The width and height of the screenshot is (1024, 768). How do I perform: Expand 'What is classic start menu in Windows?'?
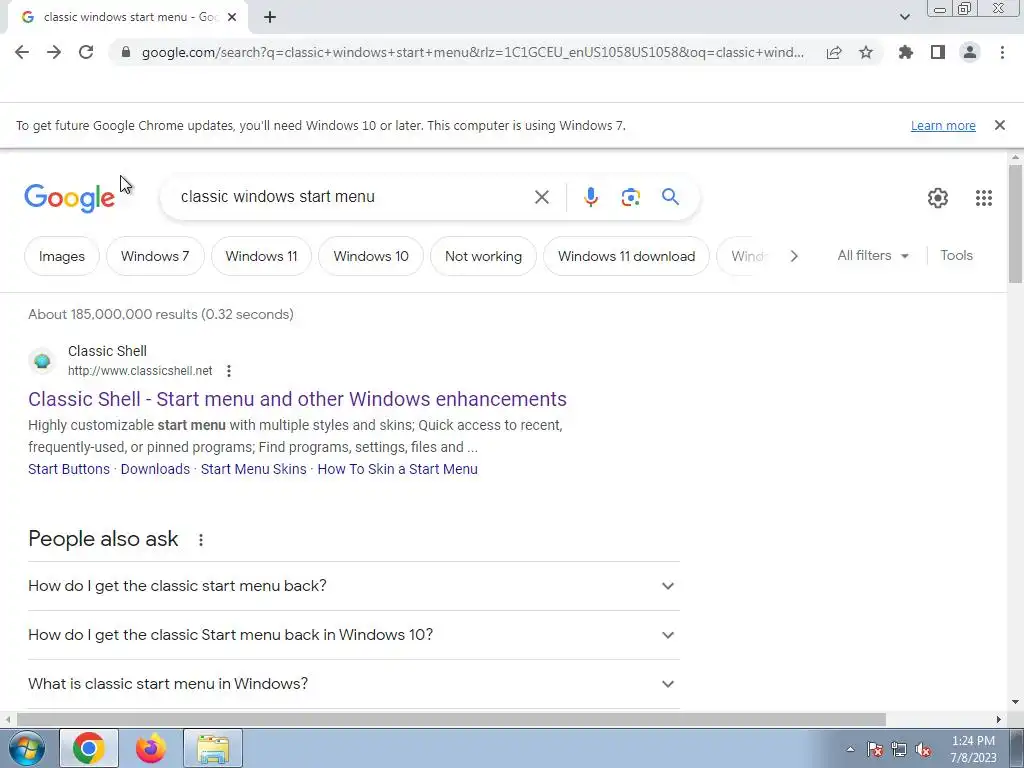click(x=353, y=684)
